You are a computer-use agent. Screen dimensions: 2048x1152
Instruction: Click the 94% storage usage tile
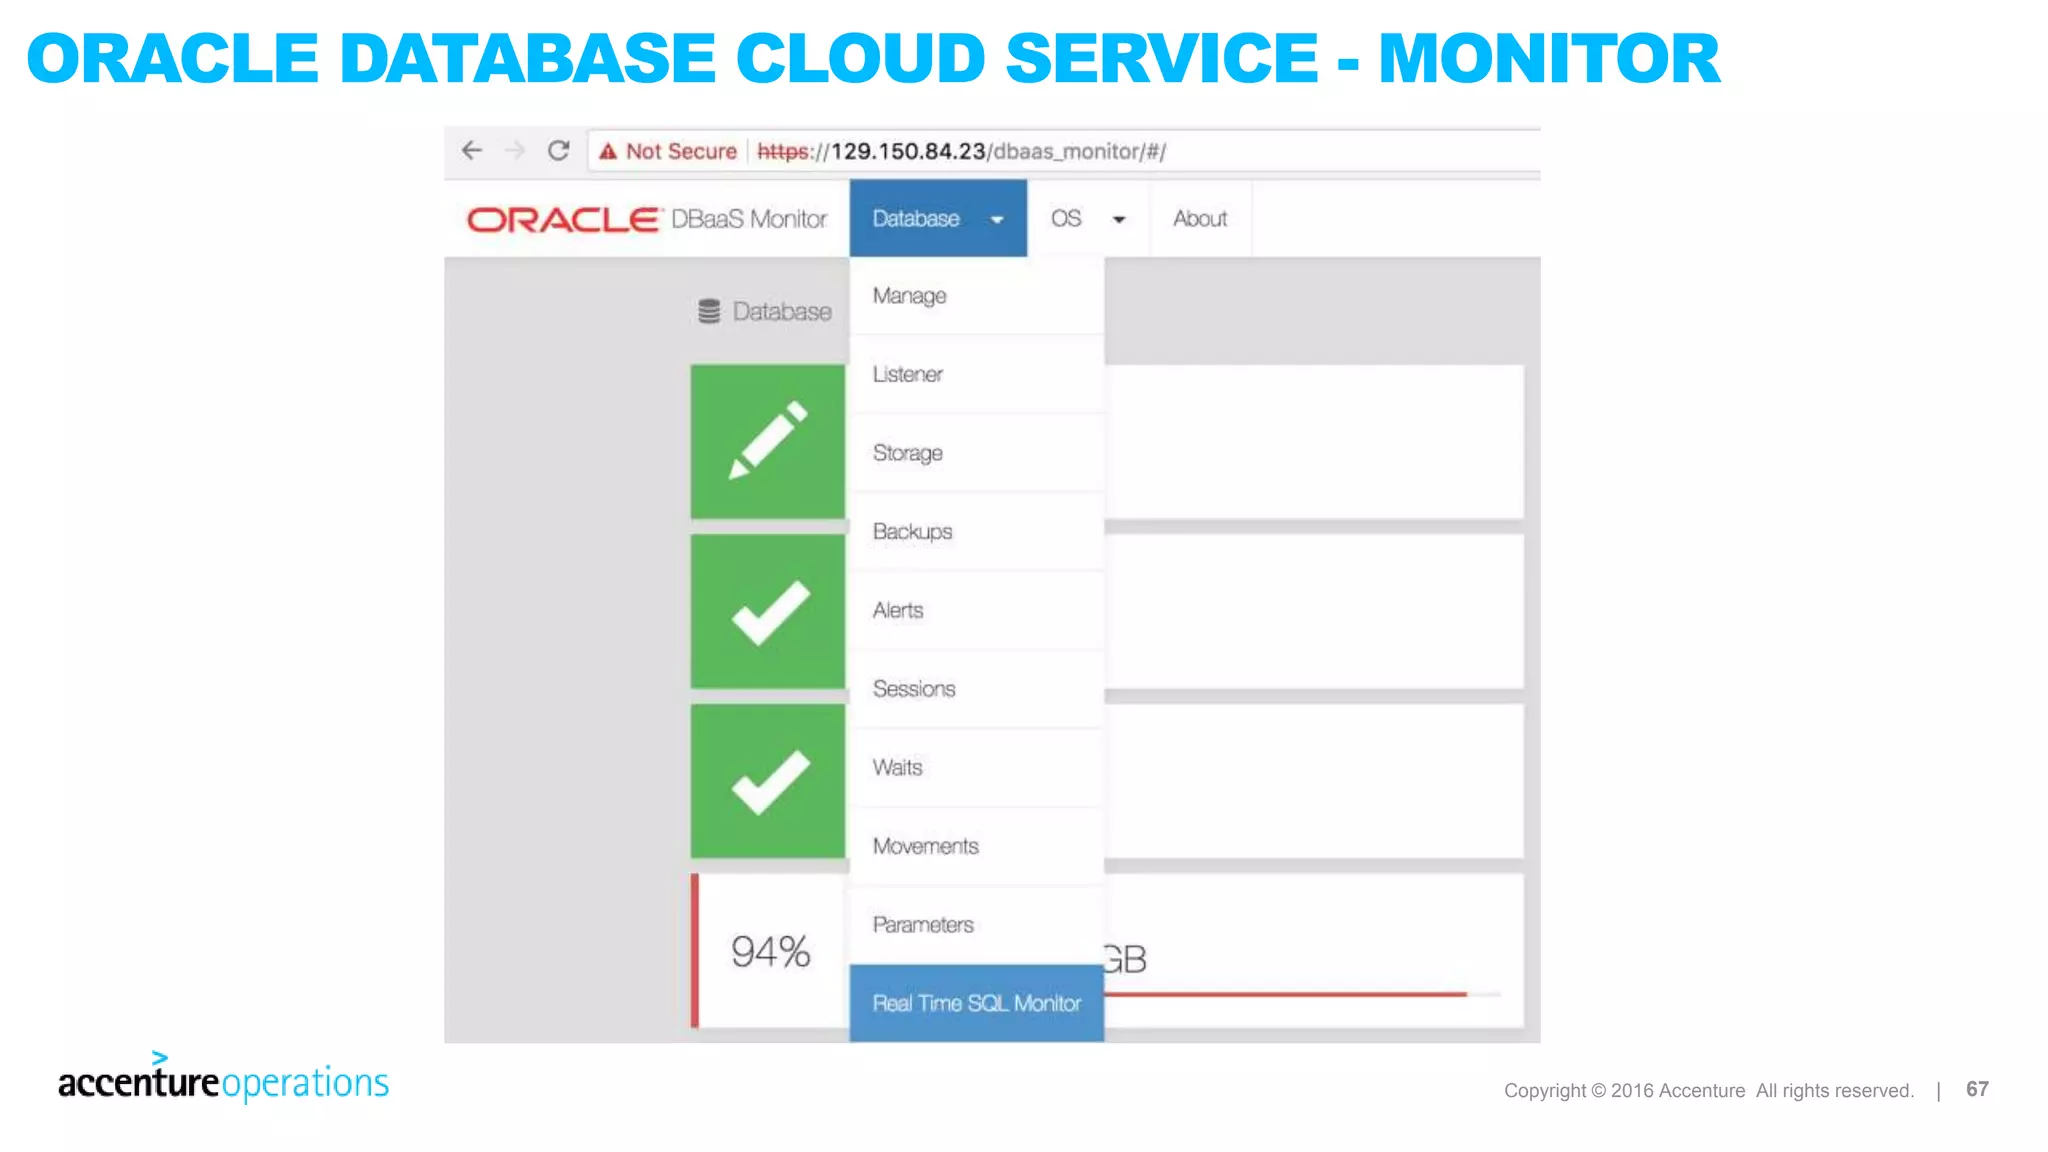pos(770,951)
